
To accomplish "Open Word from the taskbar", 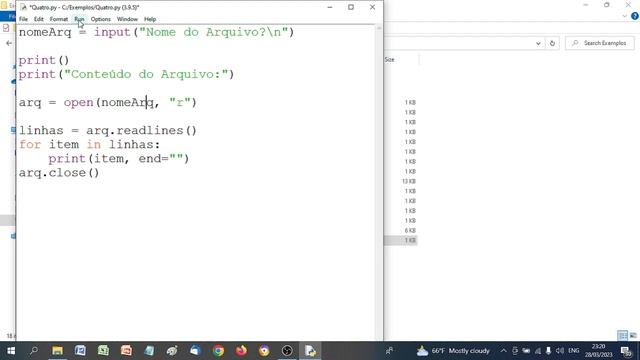I will point(80,351).
